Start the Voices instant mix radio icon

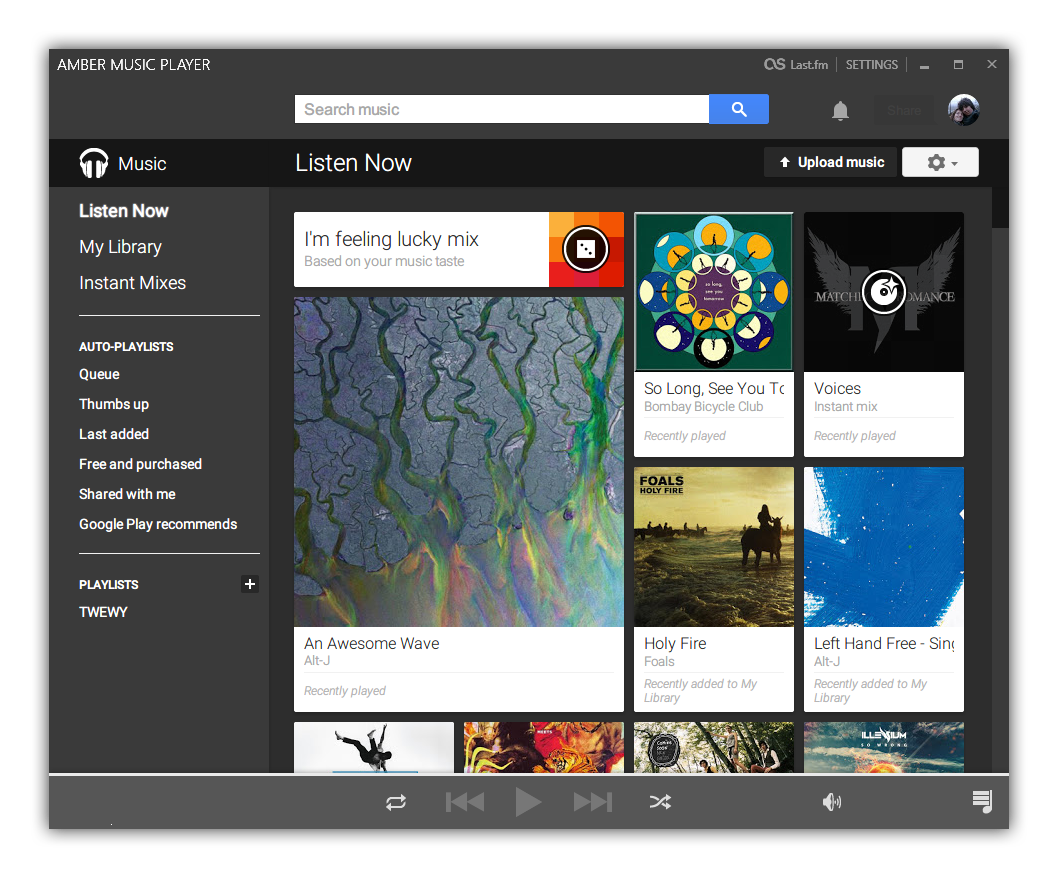[x=883, y=292]
